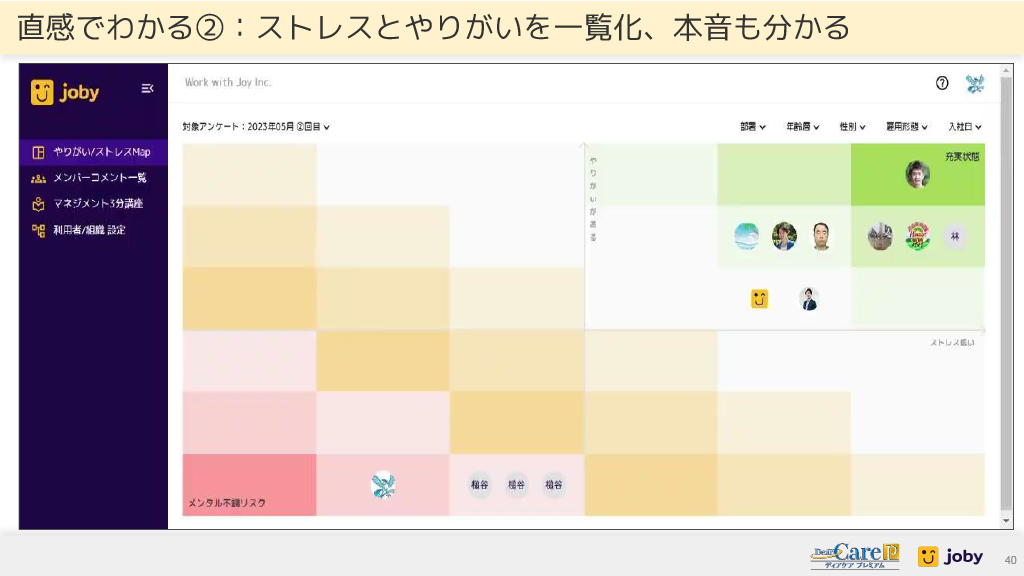1024x576 pixels.
Task: Click the メンバーコメント一覧 people icon
Action: (38, 178)
